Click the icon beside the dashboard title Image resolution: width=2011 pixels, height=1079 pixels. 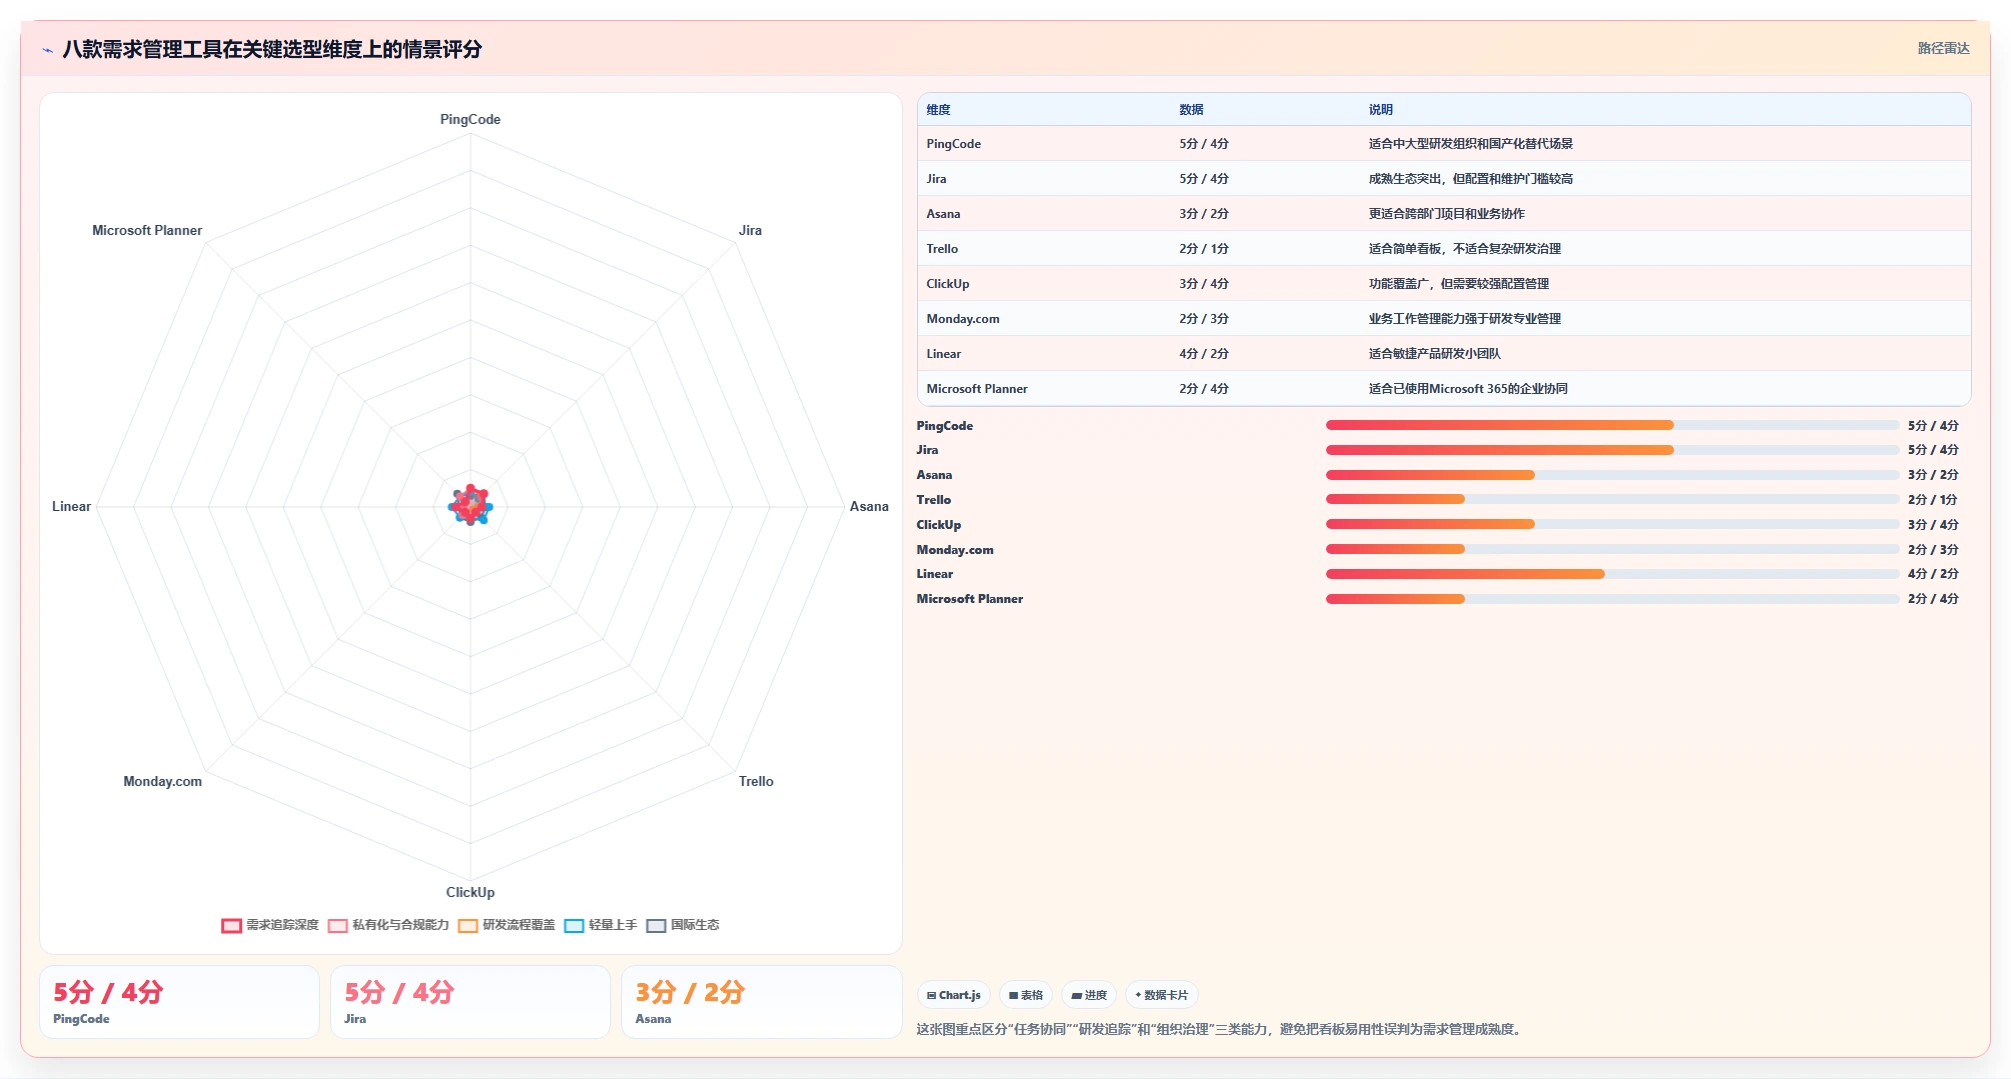point(47,50)
